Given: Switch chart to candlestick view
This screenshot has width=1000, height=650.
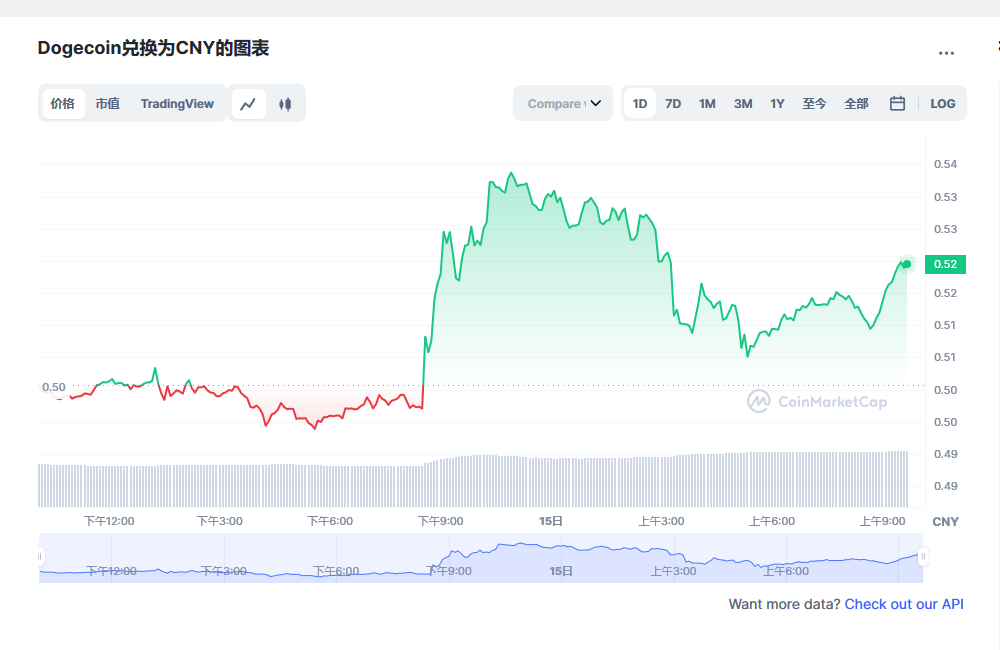Looking at the screenshot, I should pos(285,103).
